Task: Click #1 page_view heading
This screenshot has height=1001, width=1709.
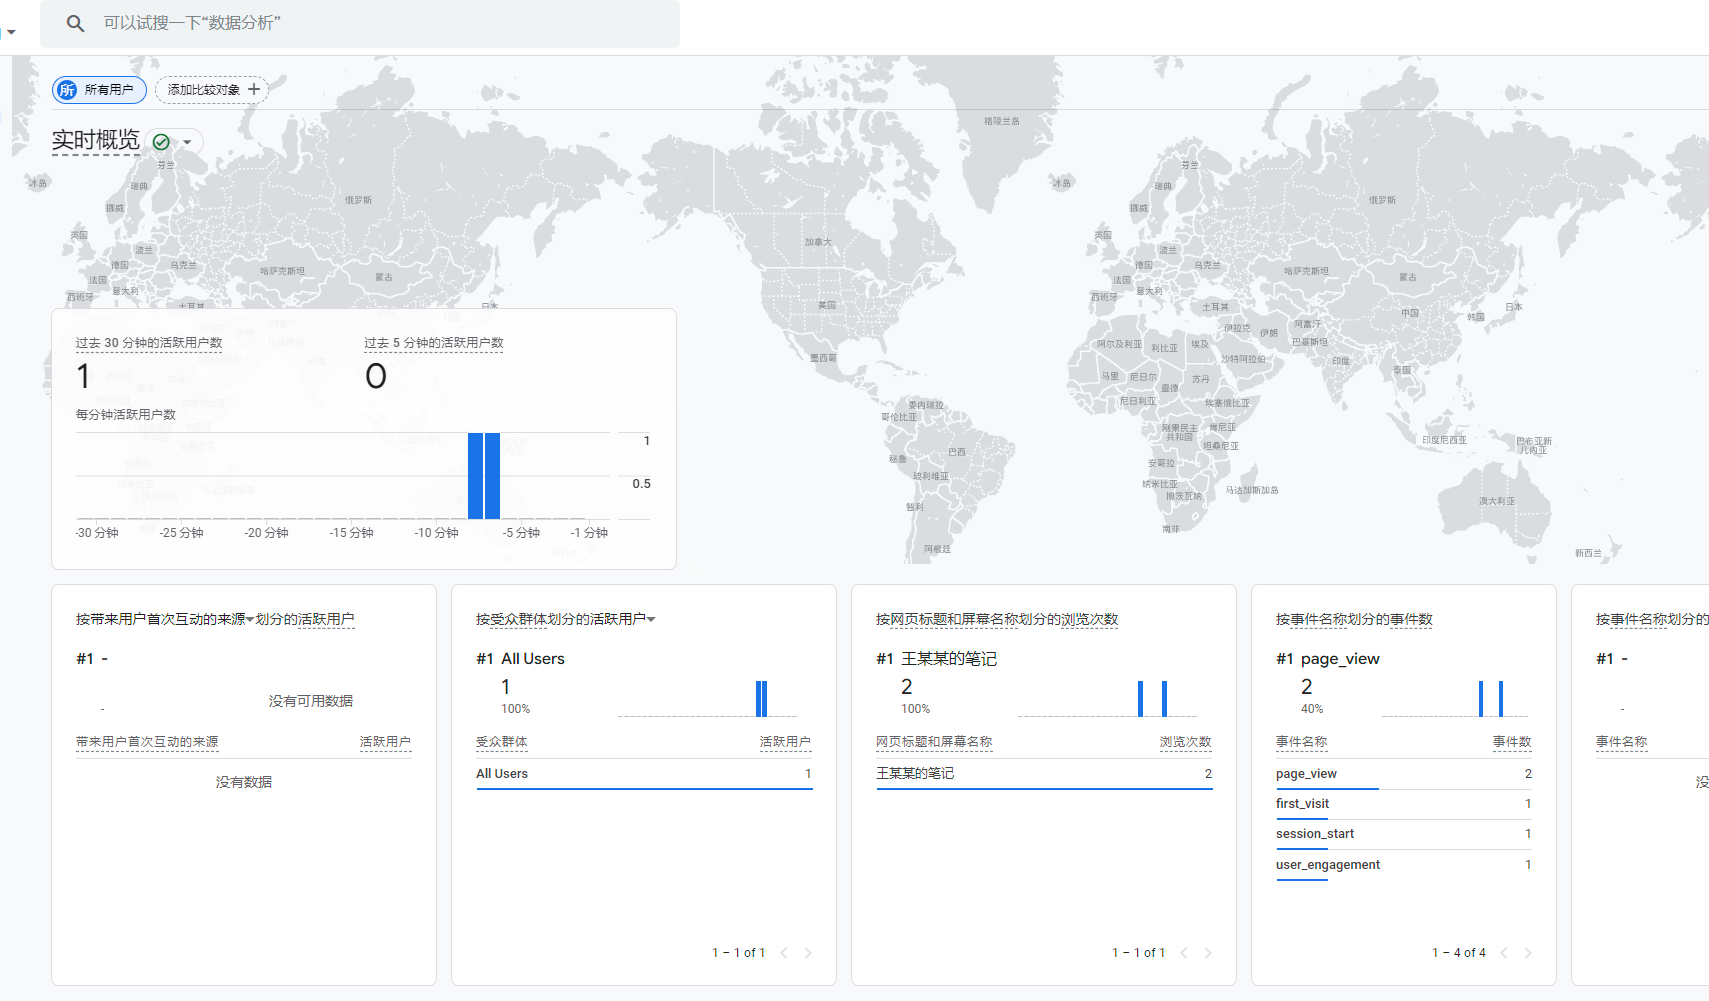Action: coord(1328,659)
